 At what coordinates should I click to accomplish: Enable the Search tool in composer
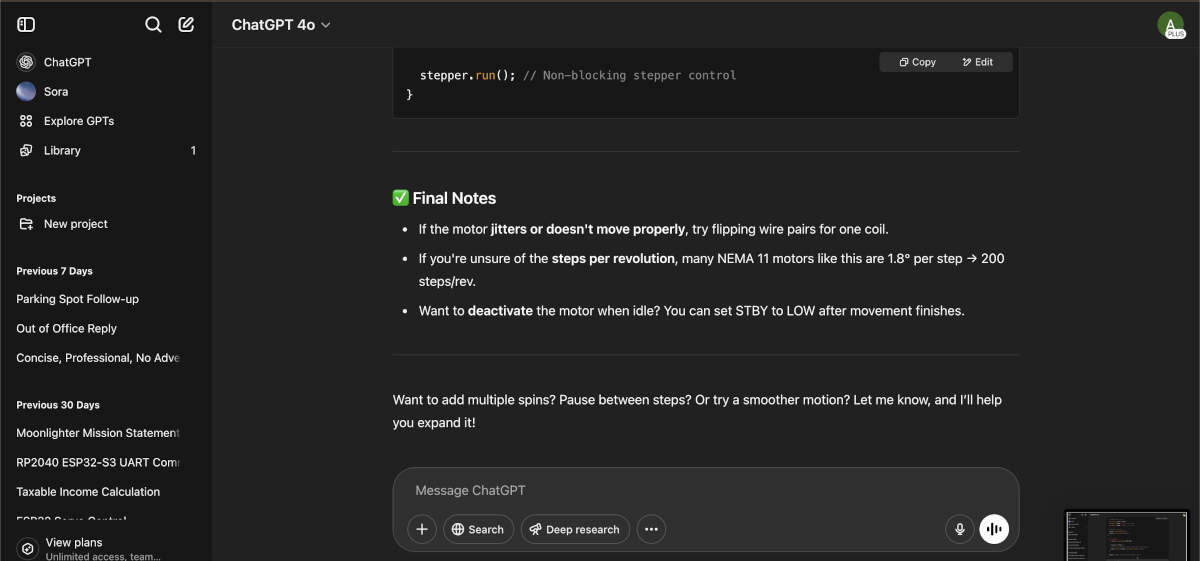point(478,529)
